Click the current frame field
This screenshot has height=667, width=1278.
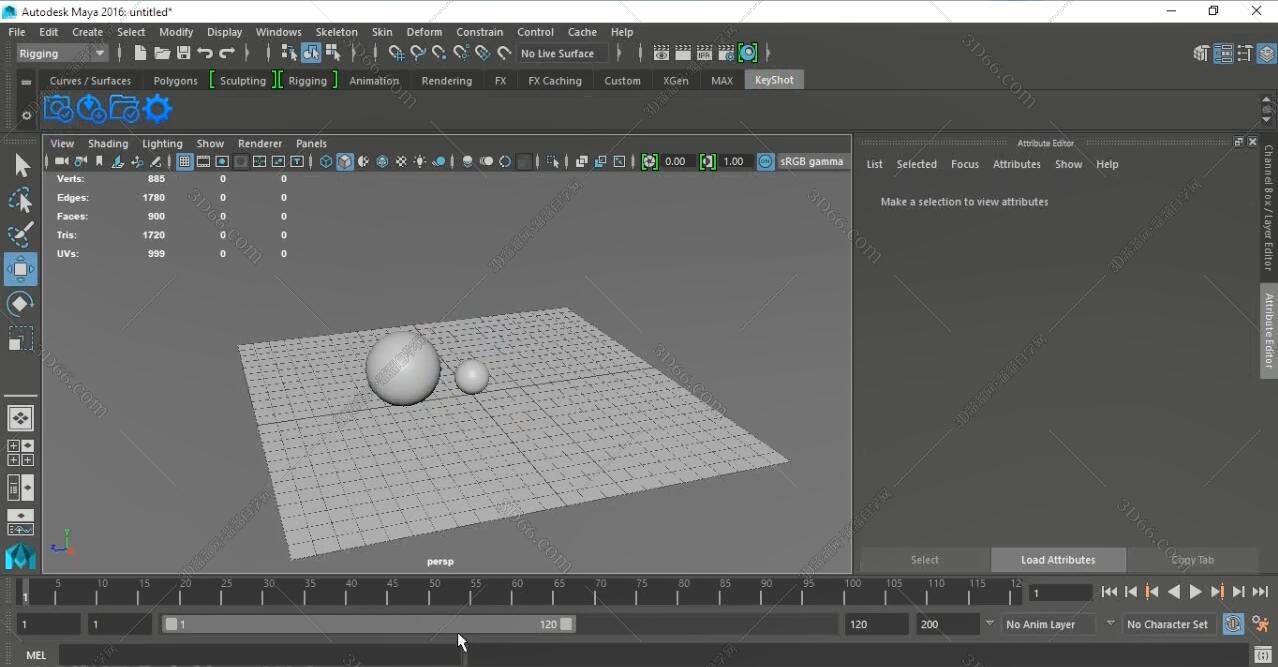(x=1061, y=593)
